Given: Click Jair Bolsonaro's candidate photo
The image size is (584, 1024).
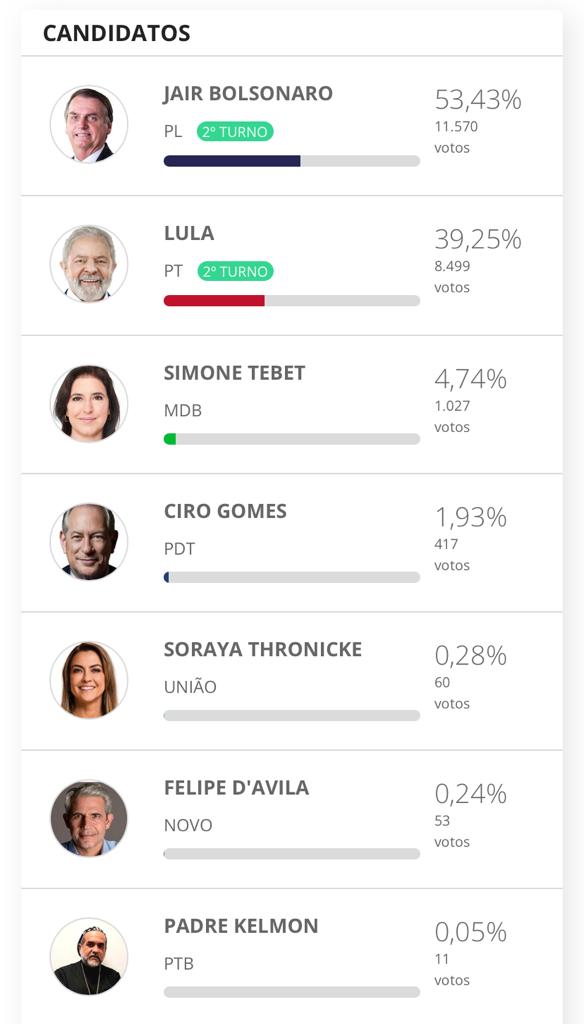Looking at the screenshot, I should point(89,124).
